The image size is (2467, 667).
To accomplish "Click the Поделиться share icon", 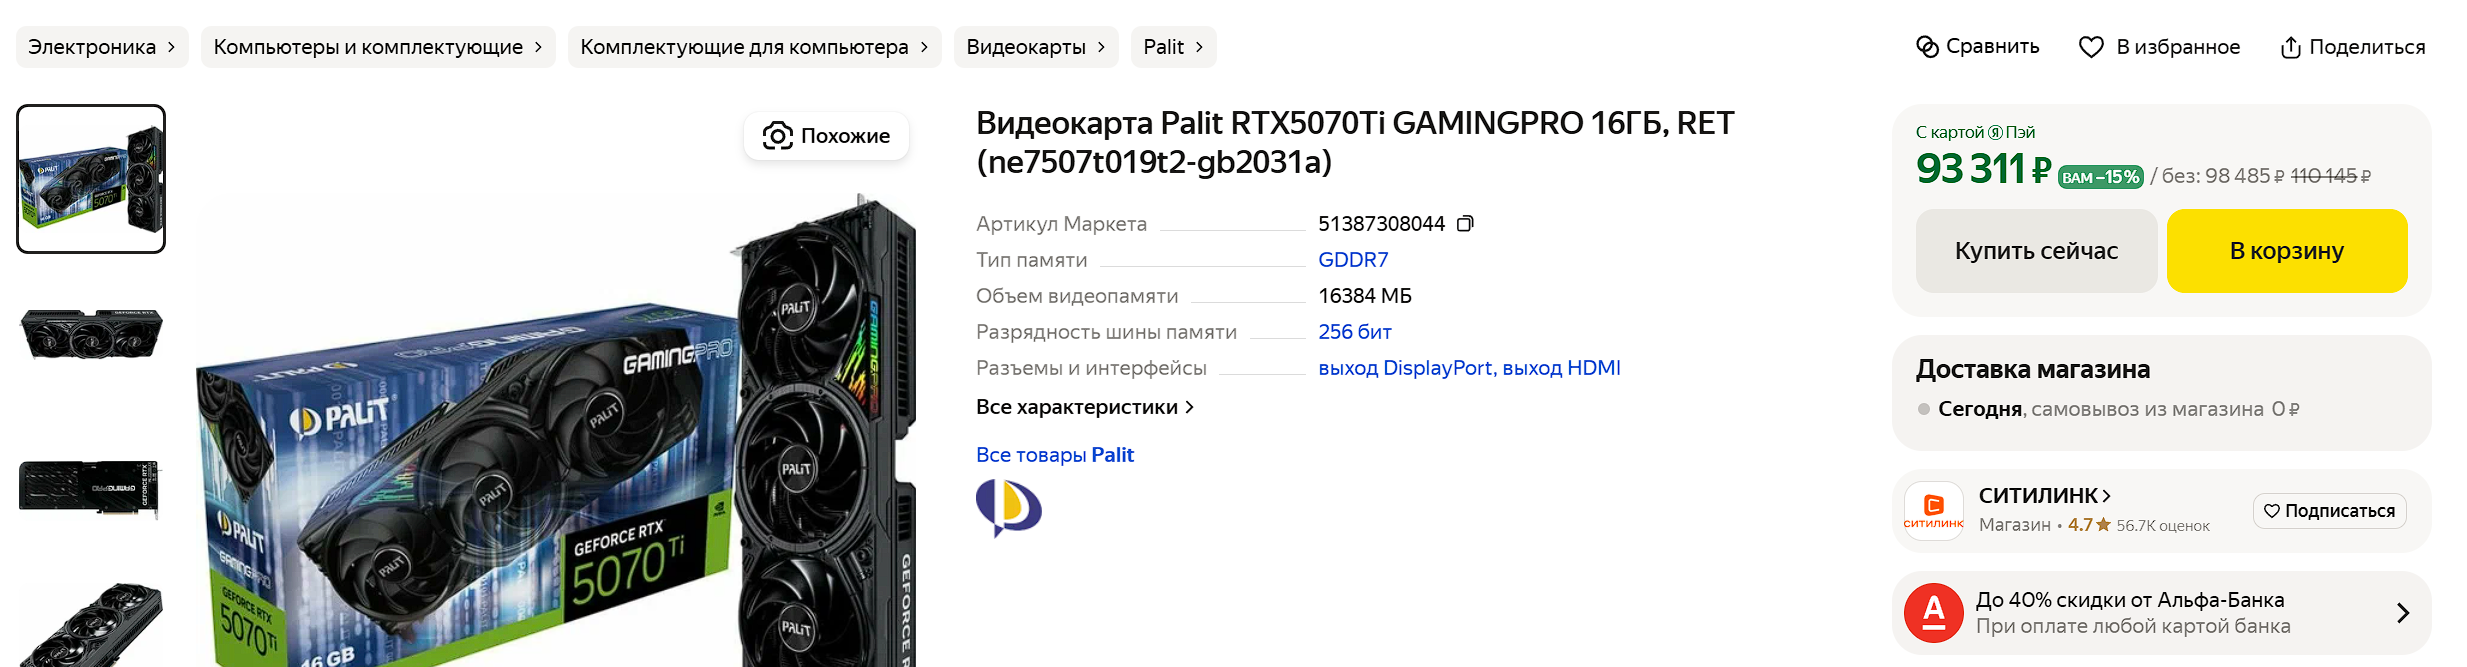I will pos(2290,47).
